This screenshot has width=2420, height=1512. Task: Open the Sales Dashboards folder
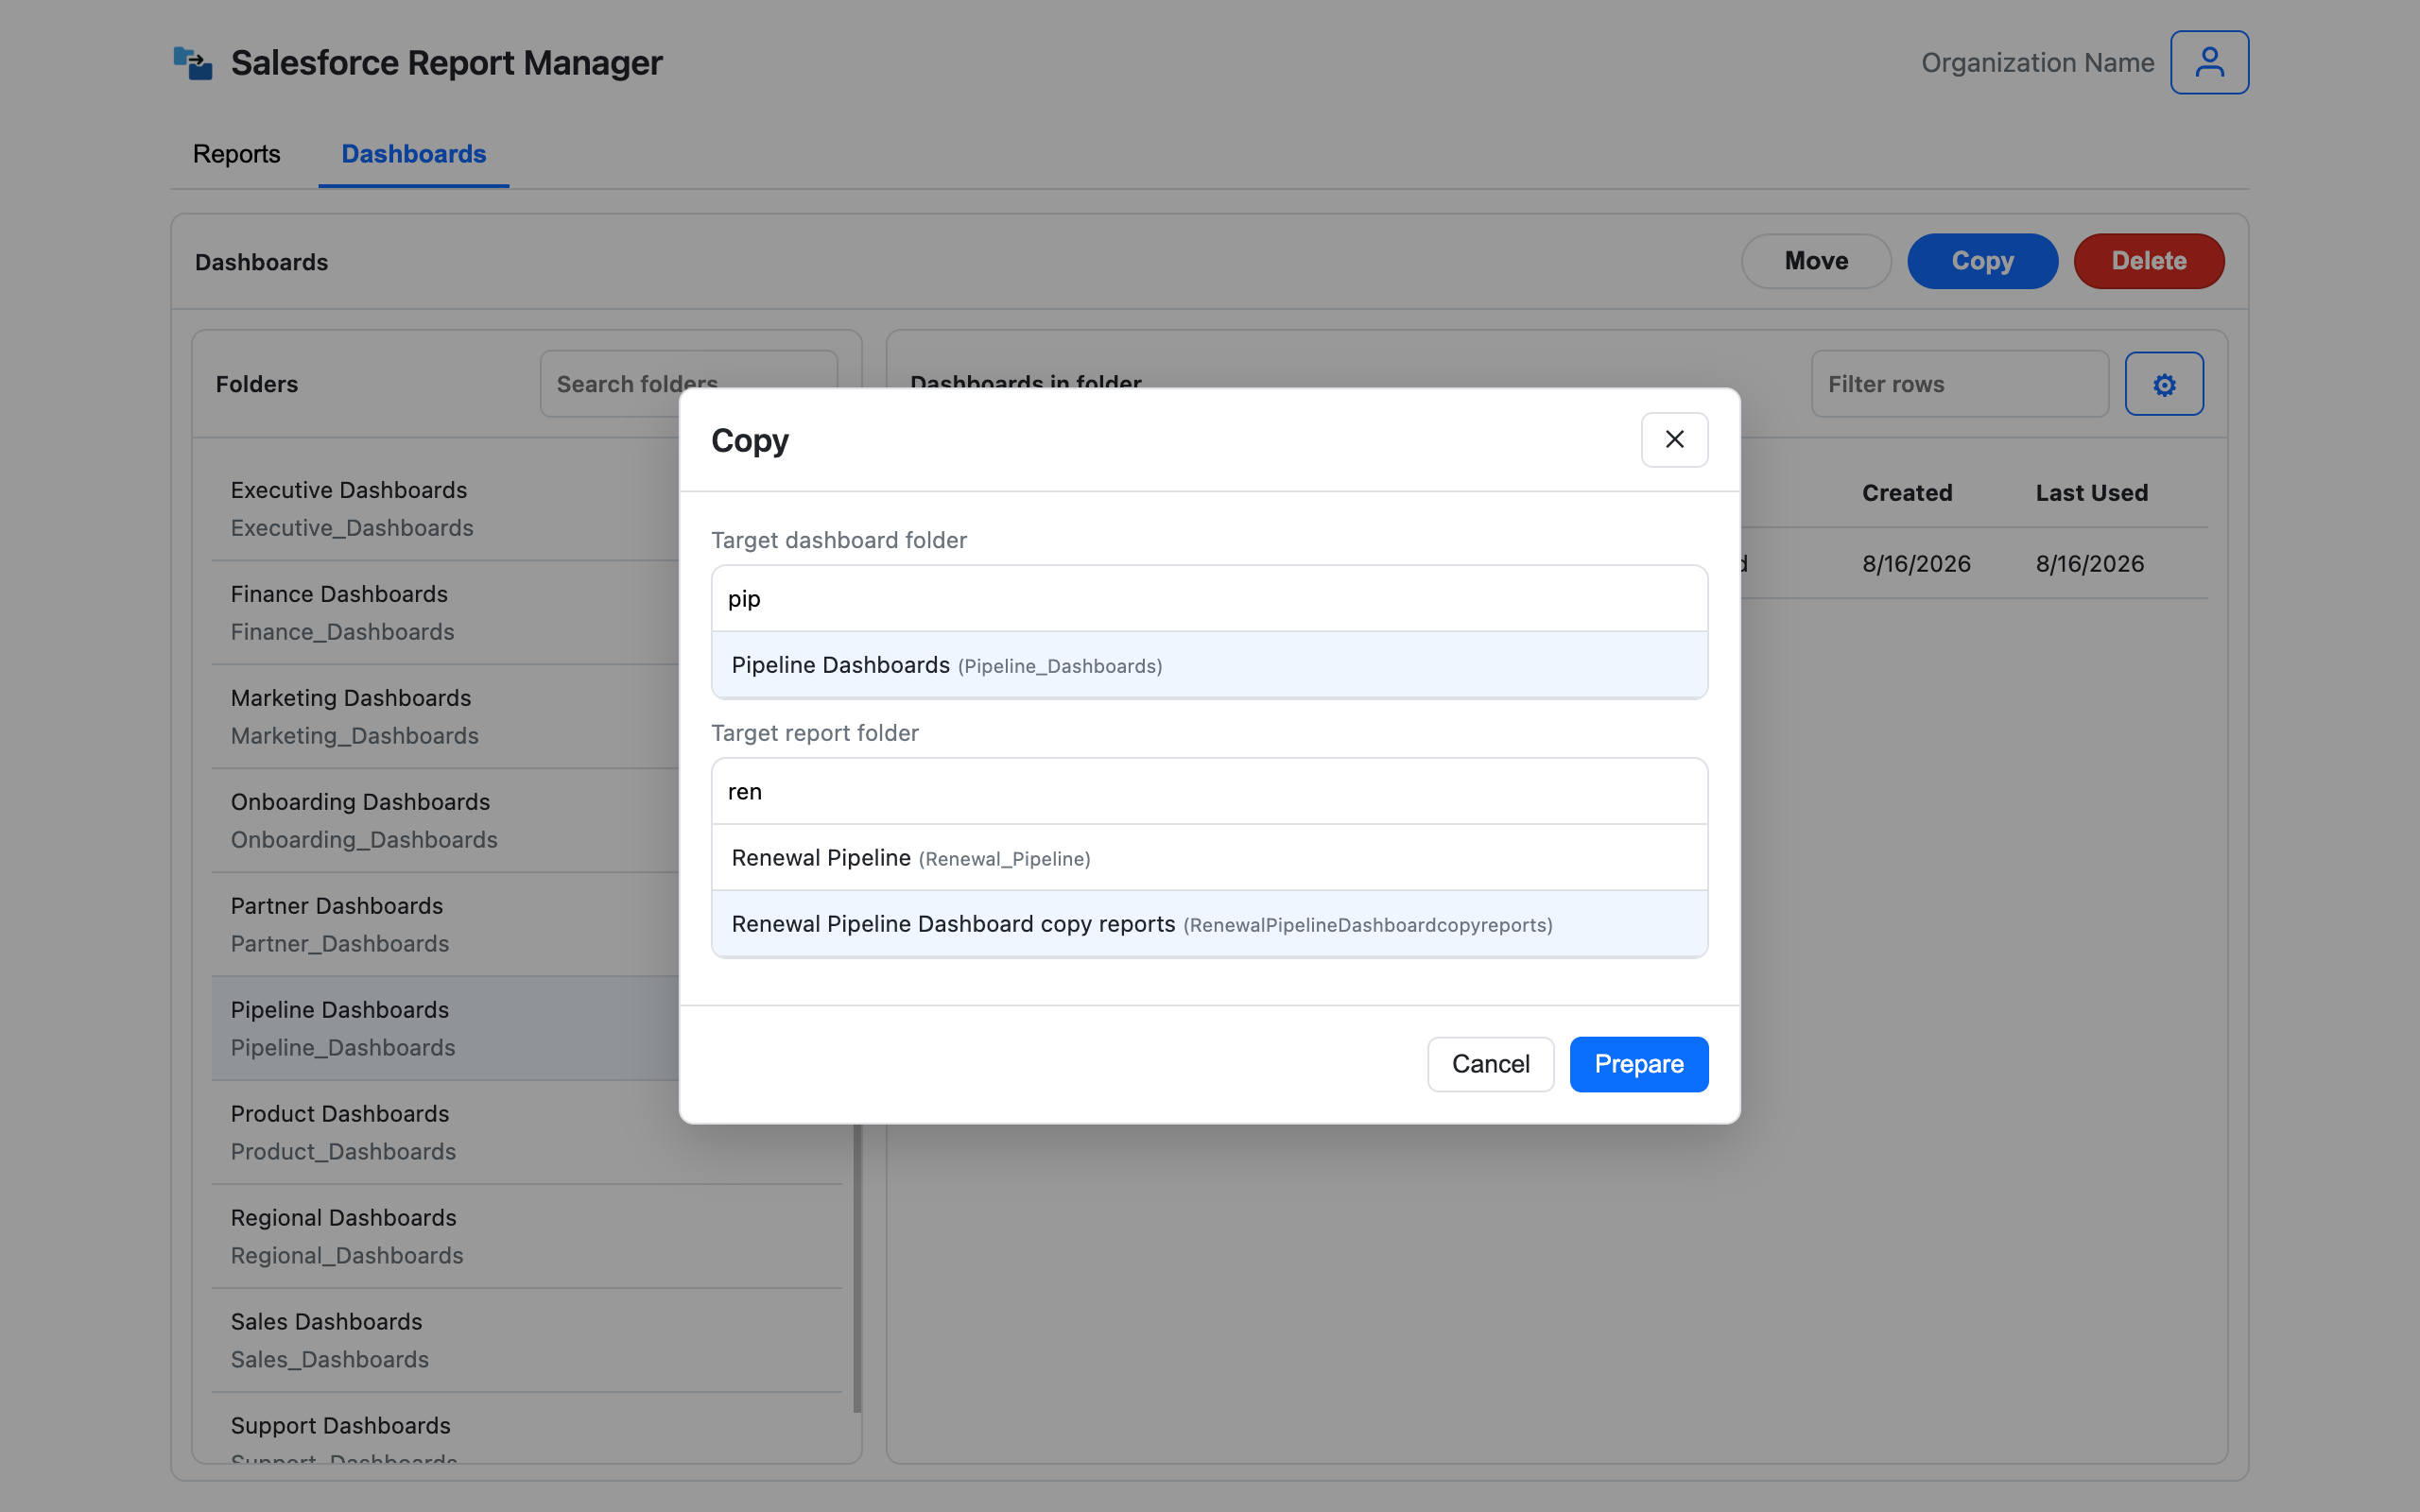click(x=527, y=1341)
